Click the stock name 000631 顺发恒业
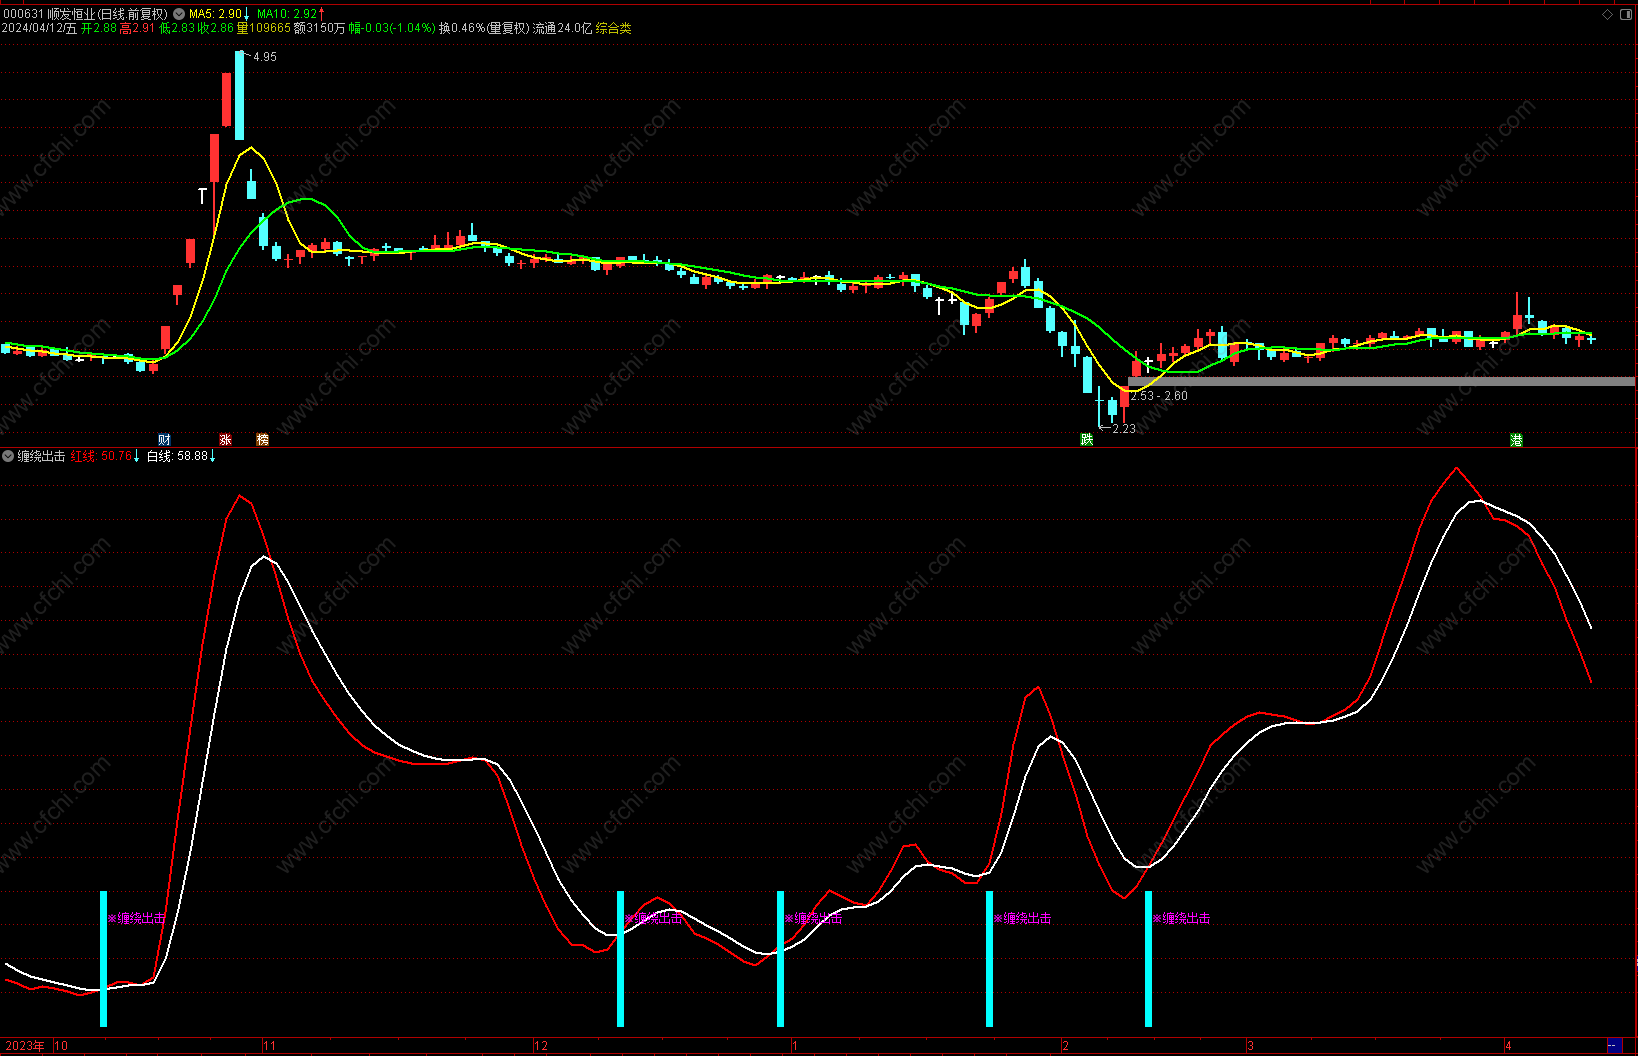Image resolution: width=1638 pixels, height=1056 pixels. 49,14
